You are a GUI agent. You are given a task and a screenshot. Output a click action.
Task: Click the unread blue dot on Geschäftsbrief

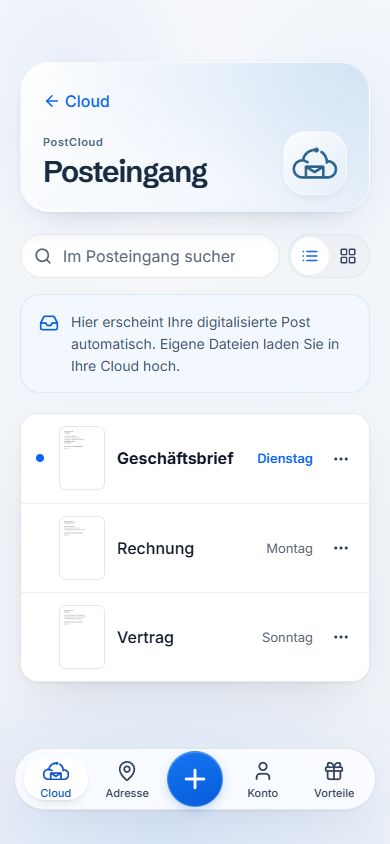(x=40, y=458)
